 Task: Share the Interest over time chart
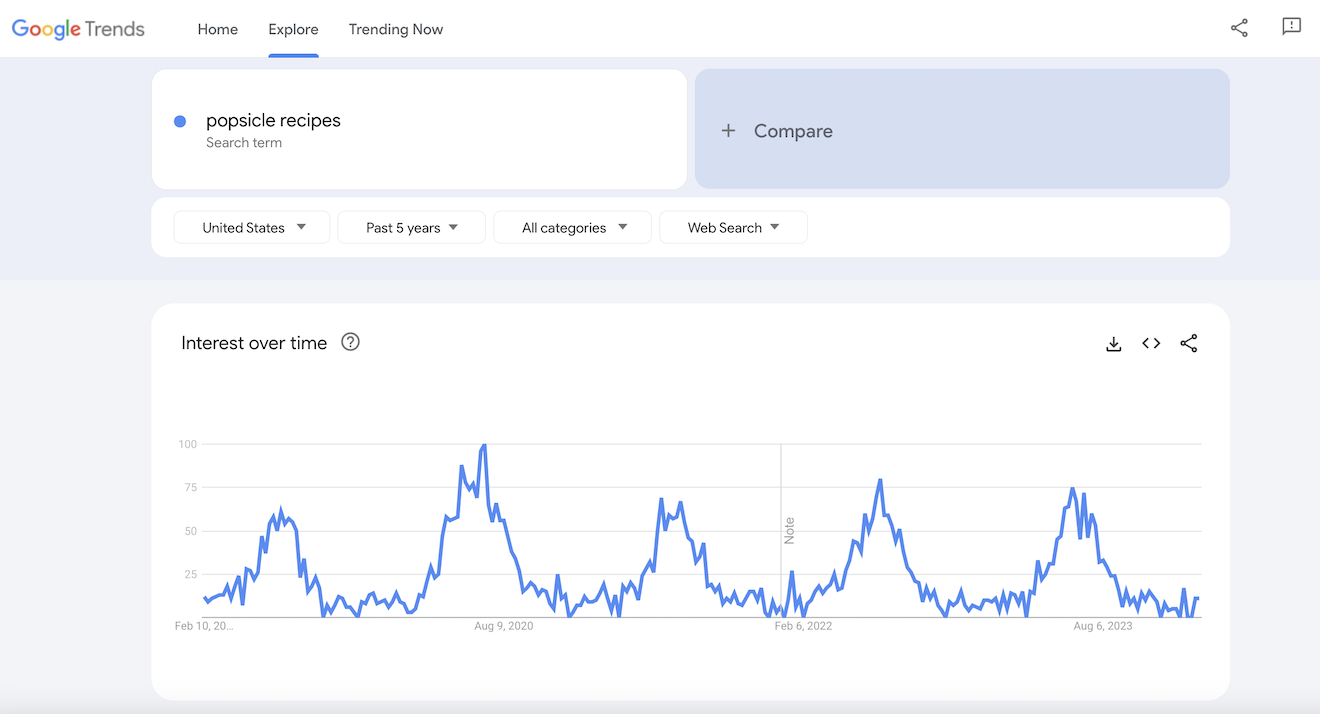[x=1188, y=344]
